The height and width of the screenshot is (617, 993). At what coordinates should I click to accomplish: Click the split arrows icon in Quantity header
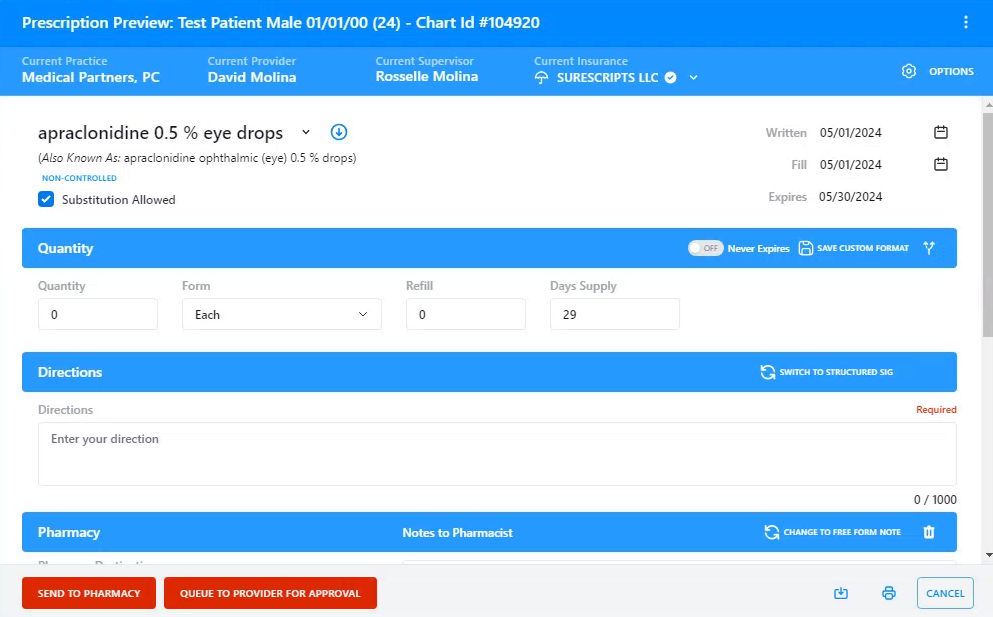(929, 248)
